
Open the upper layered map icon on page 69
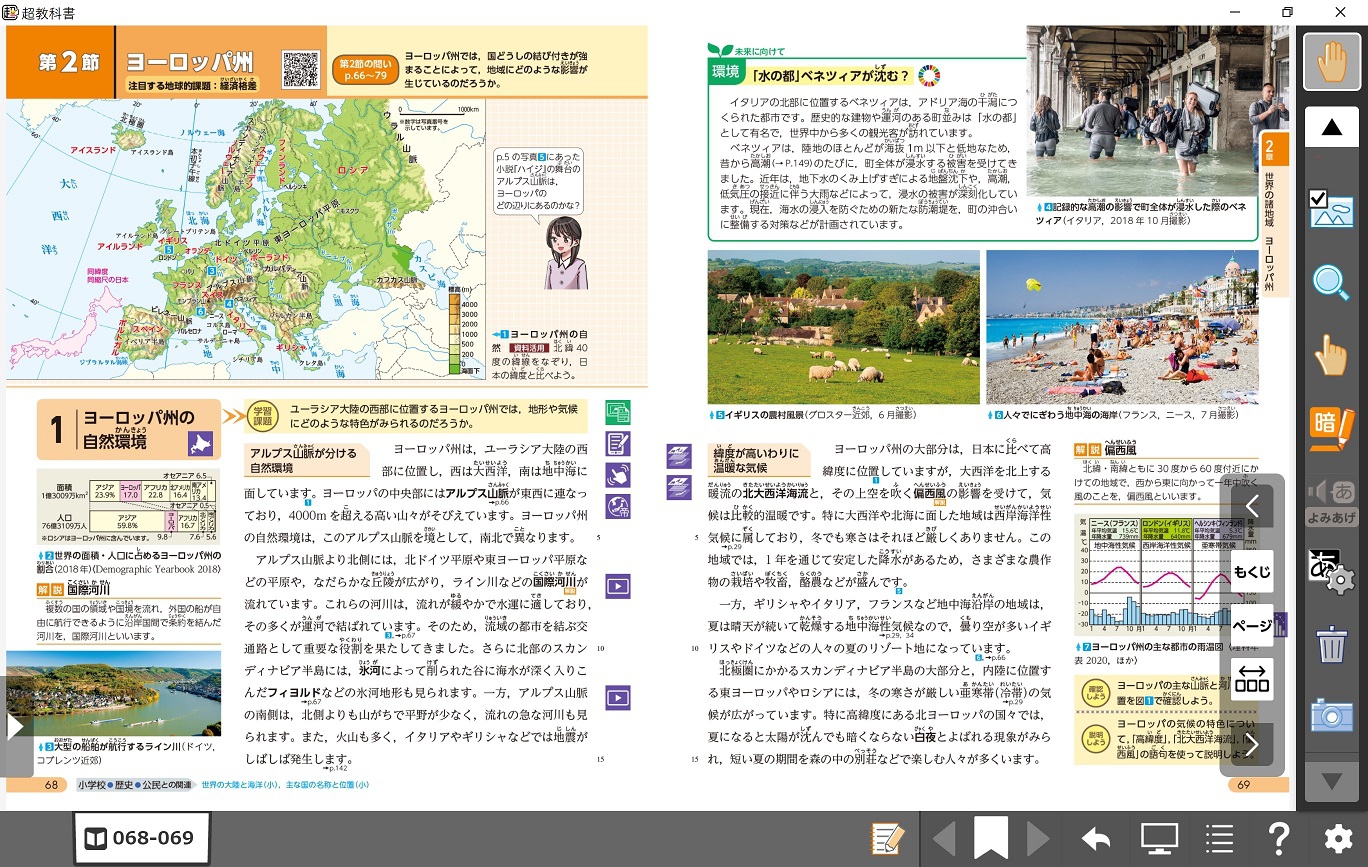[x=679, y=456]
